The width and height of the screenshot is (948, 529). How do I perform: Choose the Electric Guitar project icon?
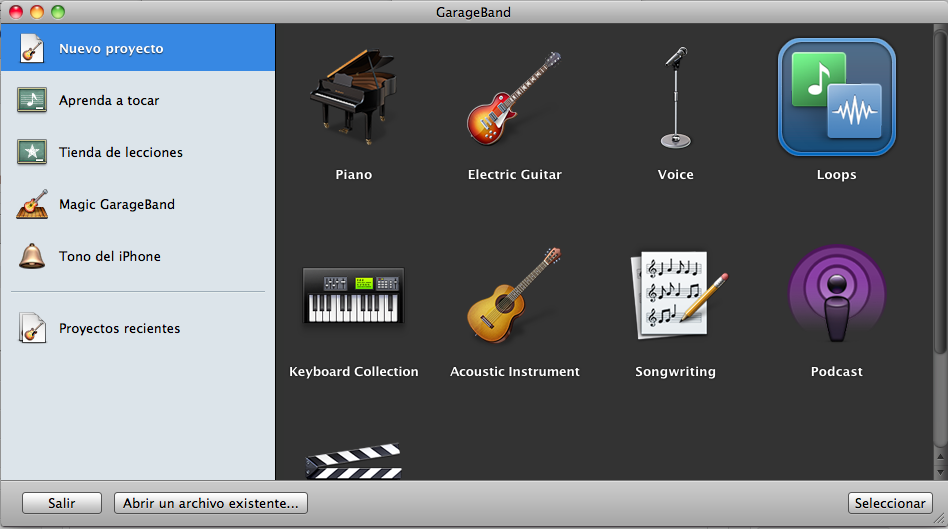tap(515, 98)
